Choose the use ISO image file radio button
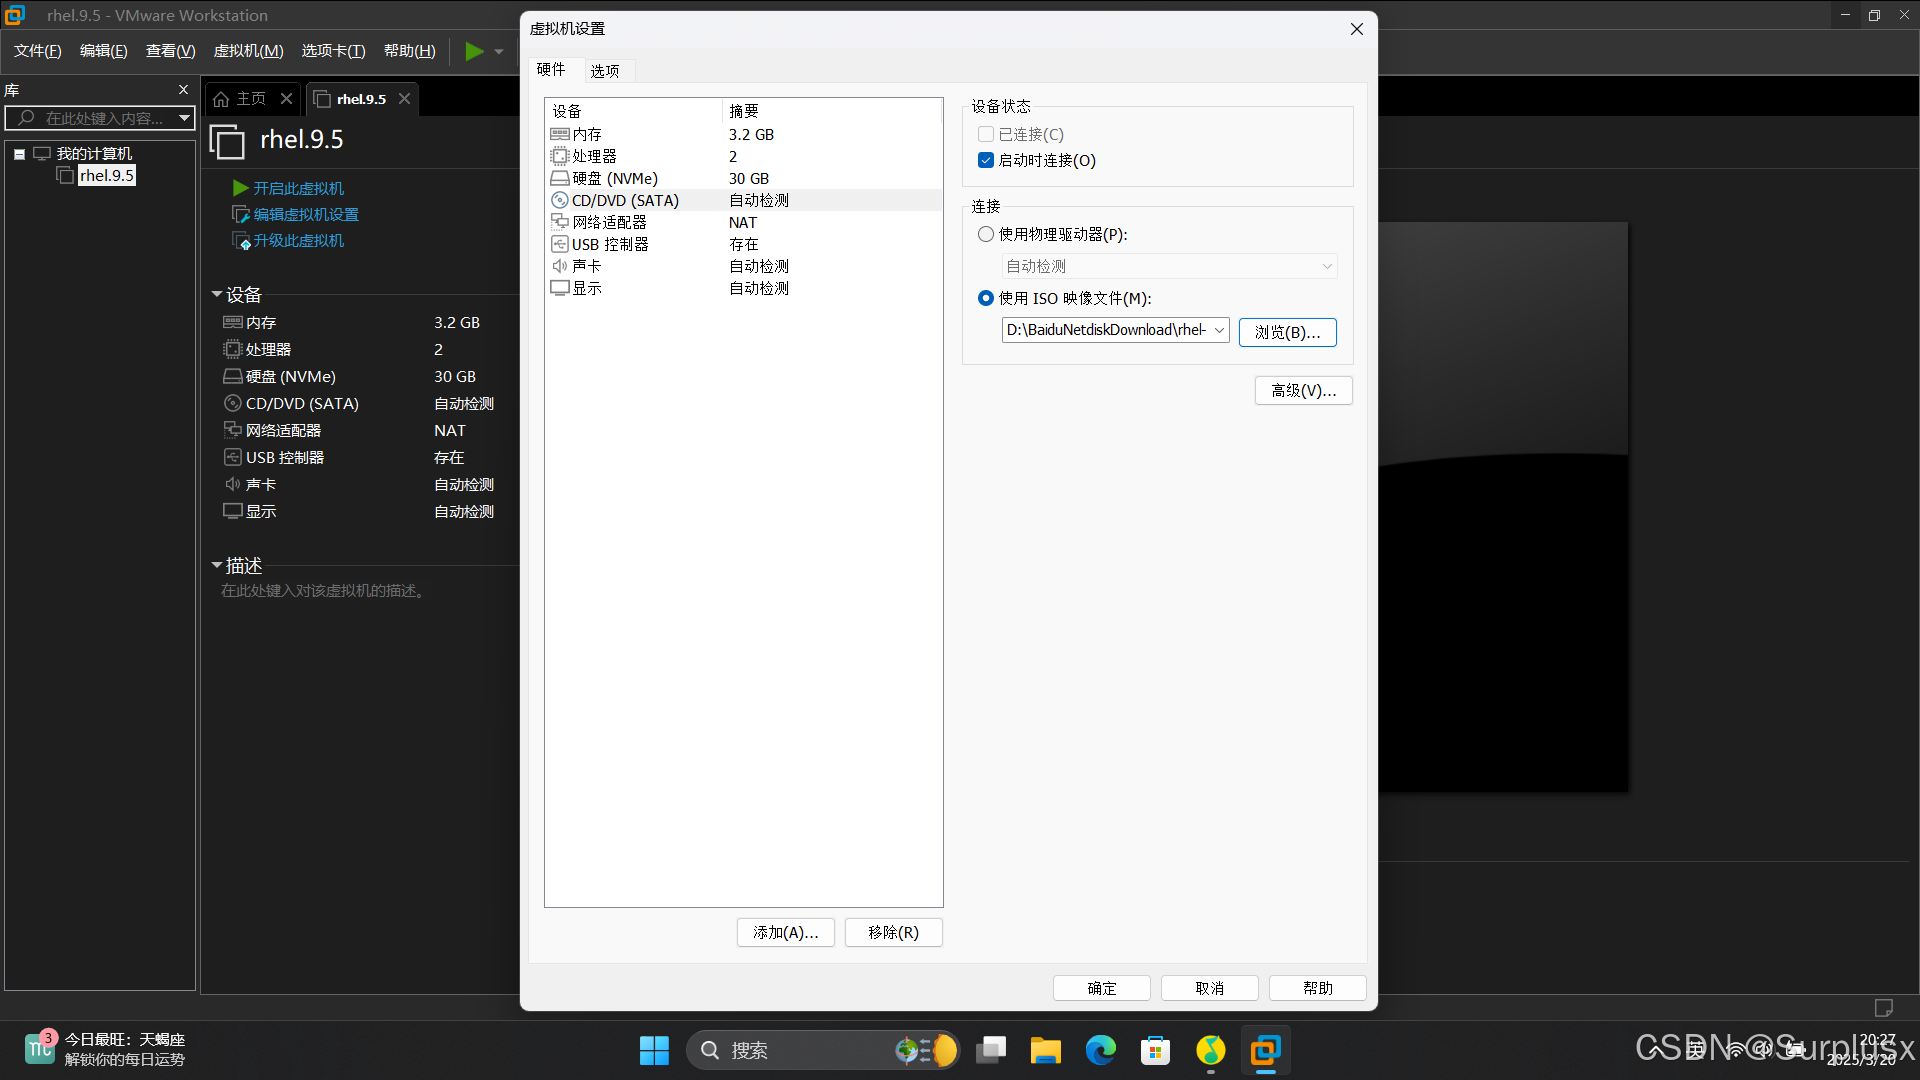The width and height of the screenshot is (1920, 1080). pyautogui.click(x=986, y=298)
